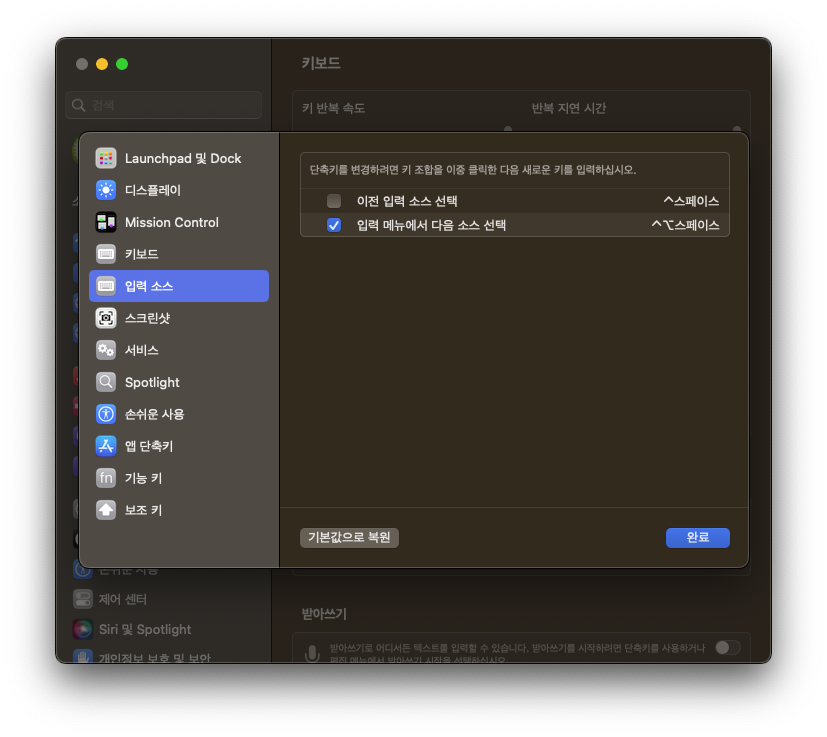Click the 검색 search field
Image resolution: width=827 pixels, height=737 pixels.
click(x=164, y=105)
